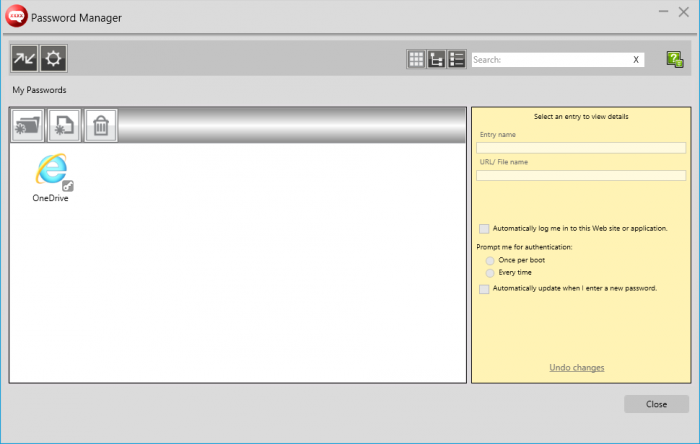Viewport: 700px width, 444px height.
Task: Select Once per boot authentication option
Action: coord(490,260)
